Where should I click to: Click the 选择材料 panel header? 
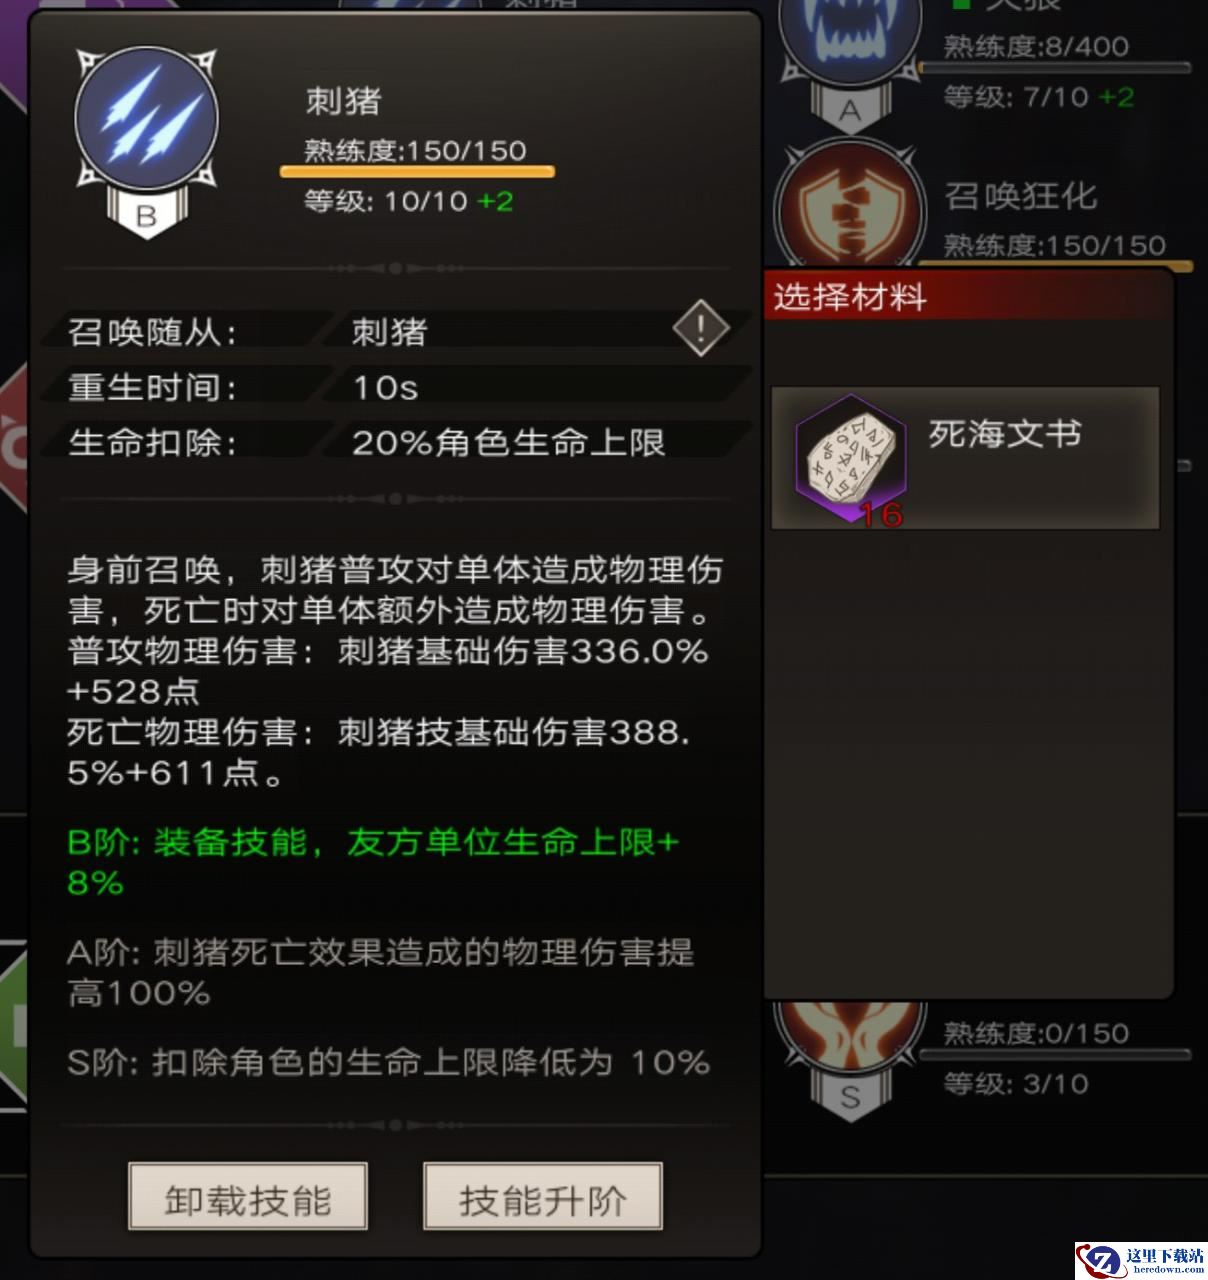pos(968,296)
